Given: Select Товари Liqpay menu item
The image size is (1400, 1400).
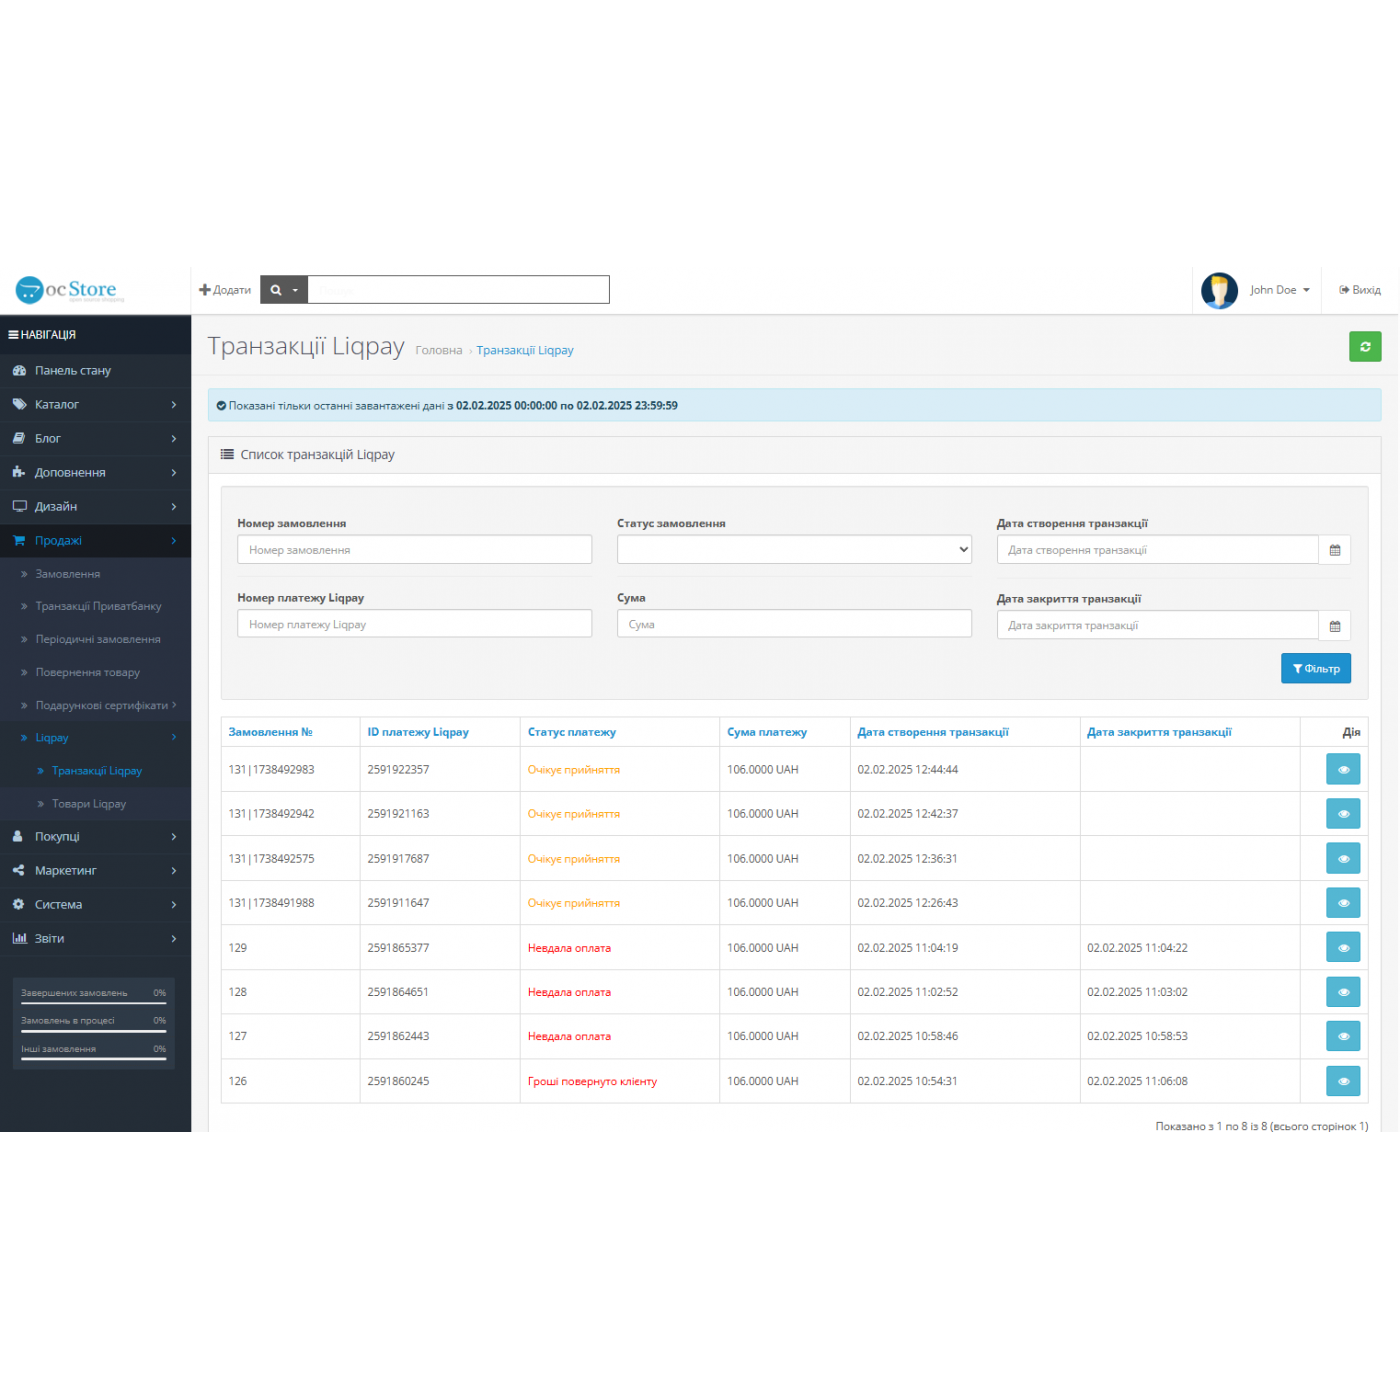Looking at the screenshot, I should [89, 804].
